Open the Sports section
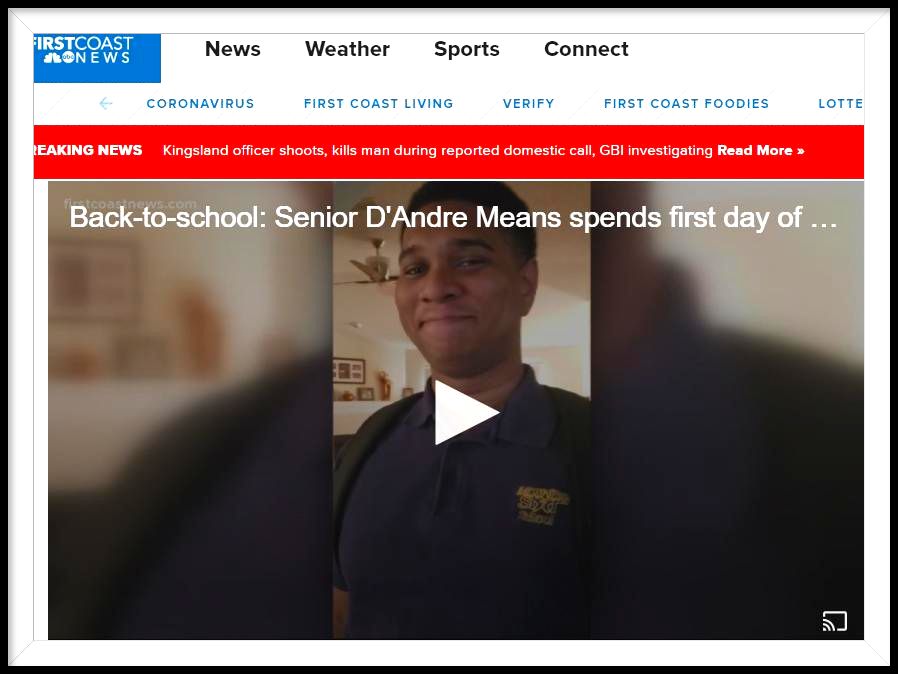Screen dimensions: 898x674 [x=467, y=50]
